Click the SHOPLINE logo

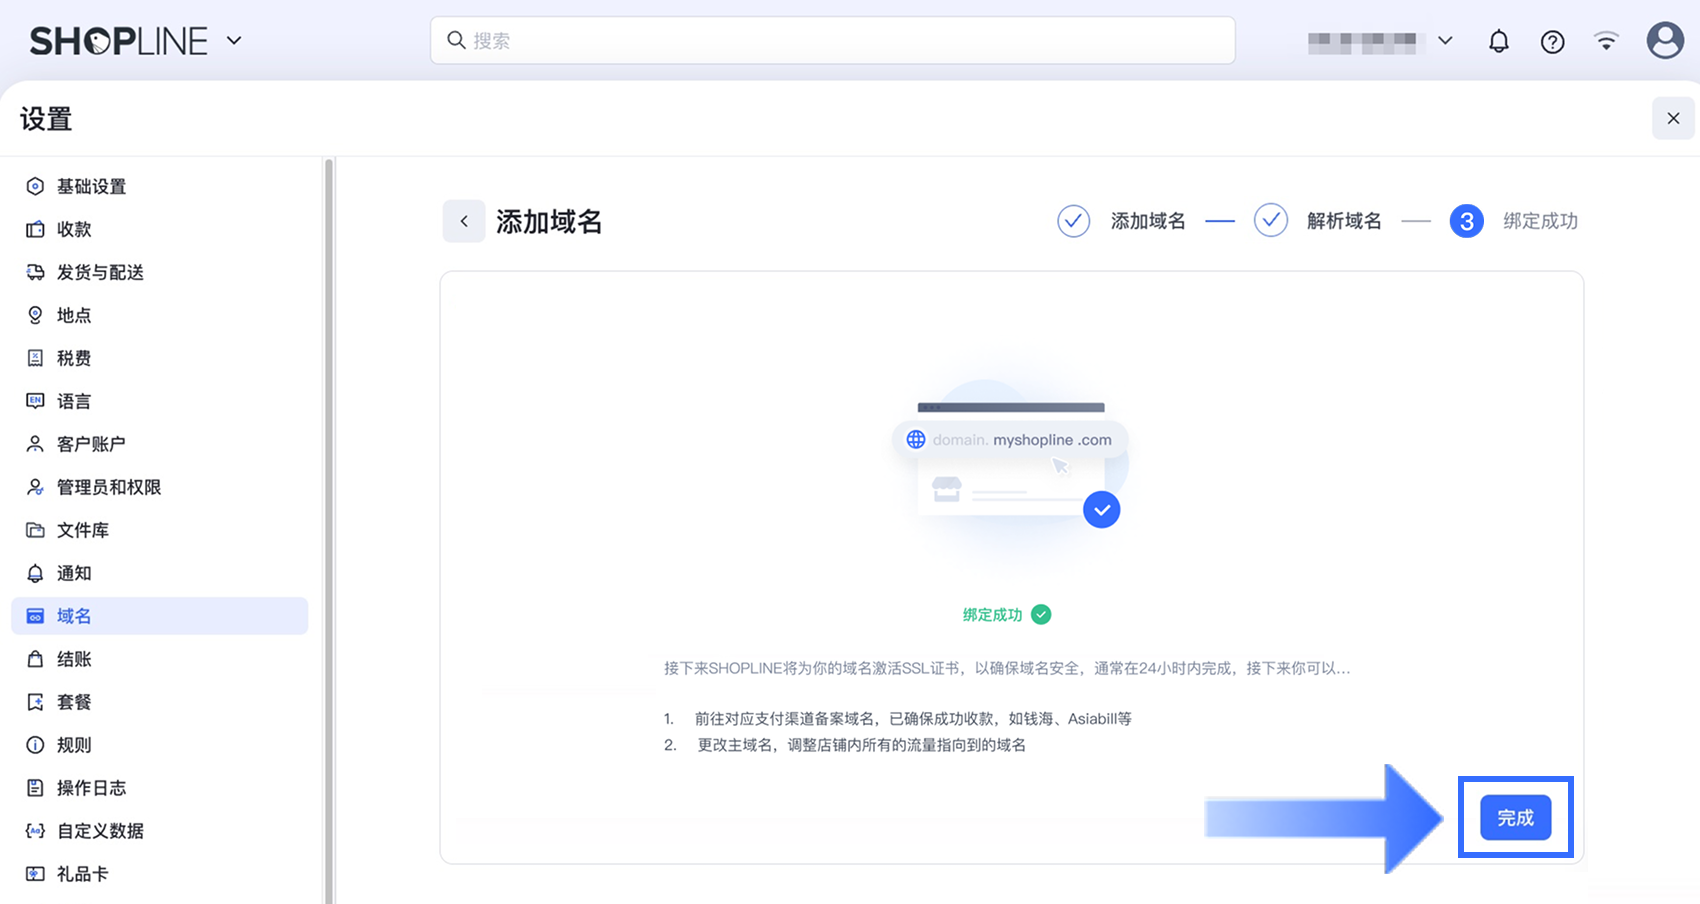coord(119,41)
